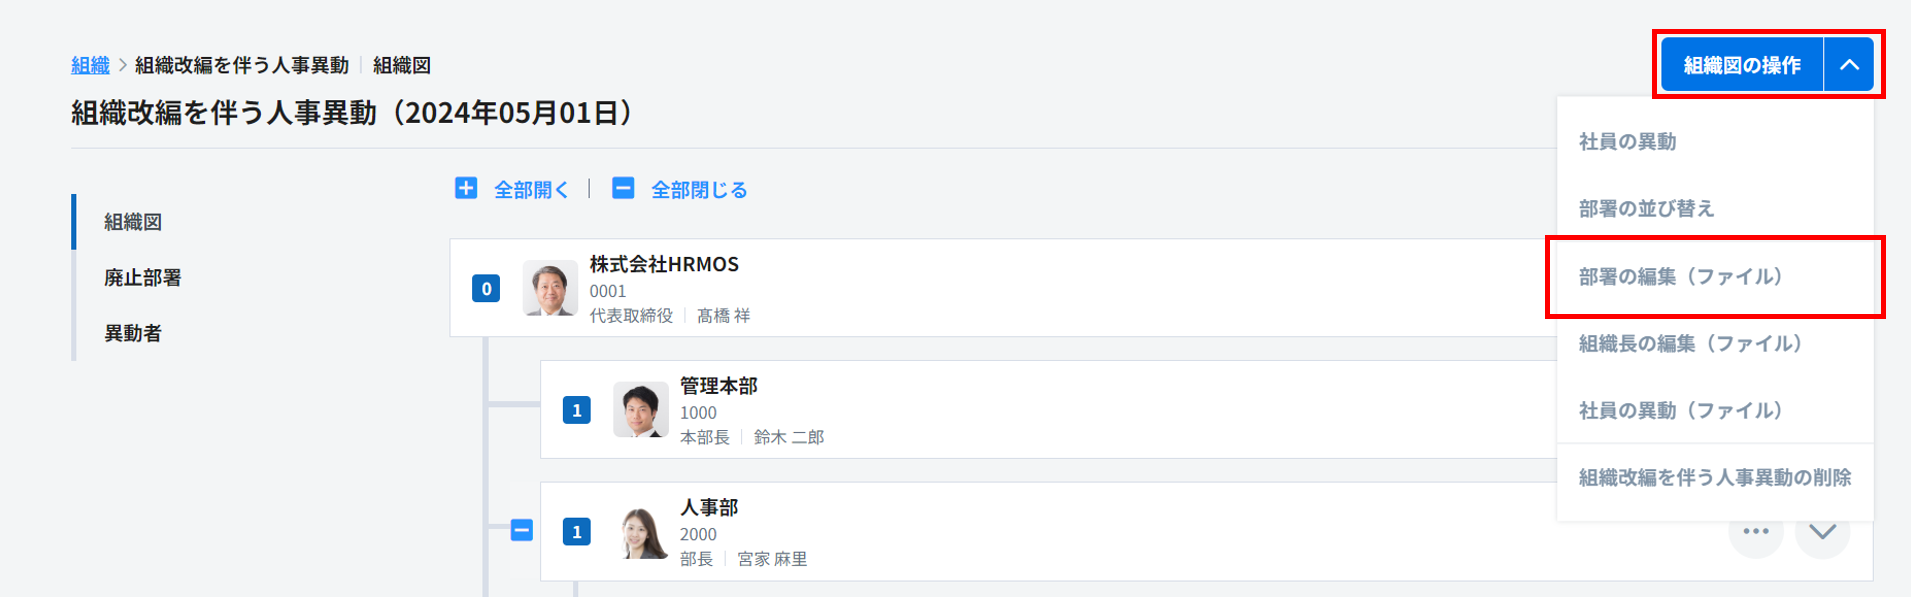The height and width of the screenshot is (597, 1911).
Task: Switch to the 廃止部署 sidebar tab
Action: coord(143,278)
